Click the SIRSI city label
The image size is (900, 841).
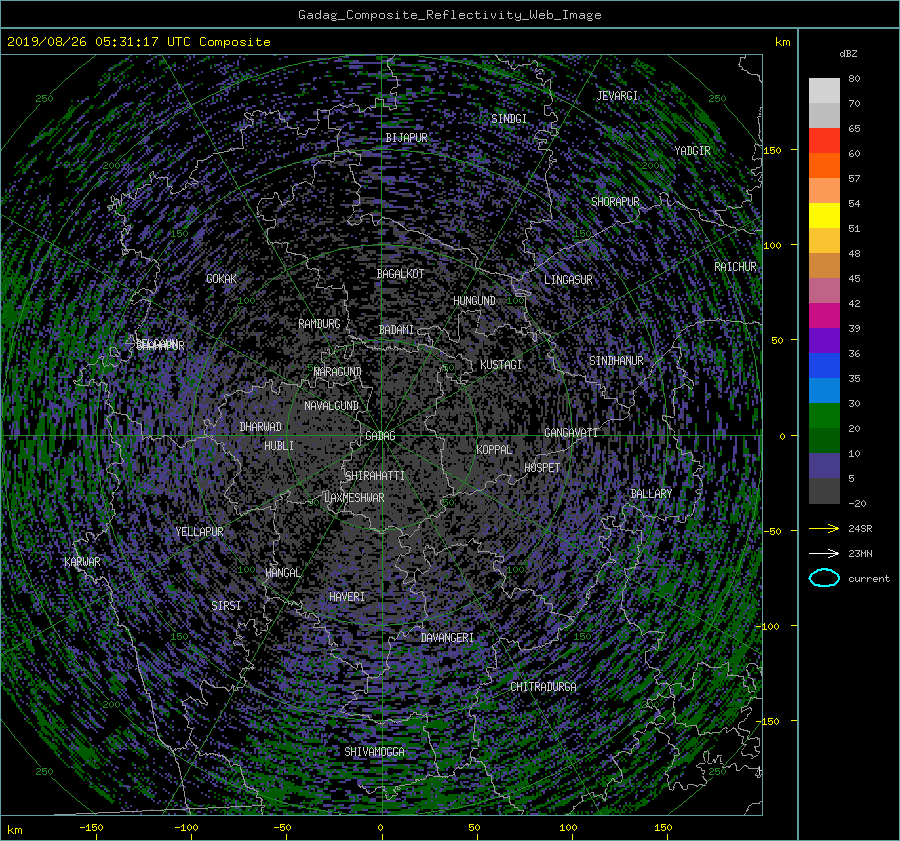click(226, 606)
